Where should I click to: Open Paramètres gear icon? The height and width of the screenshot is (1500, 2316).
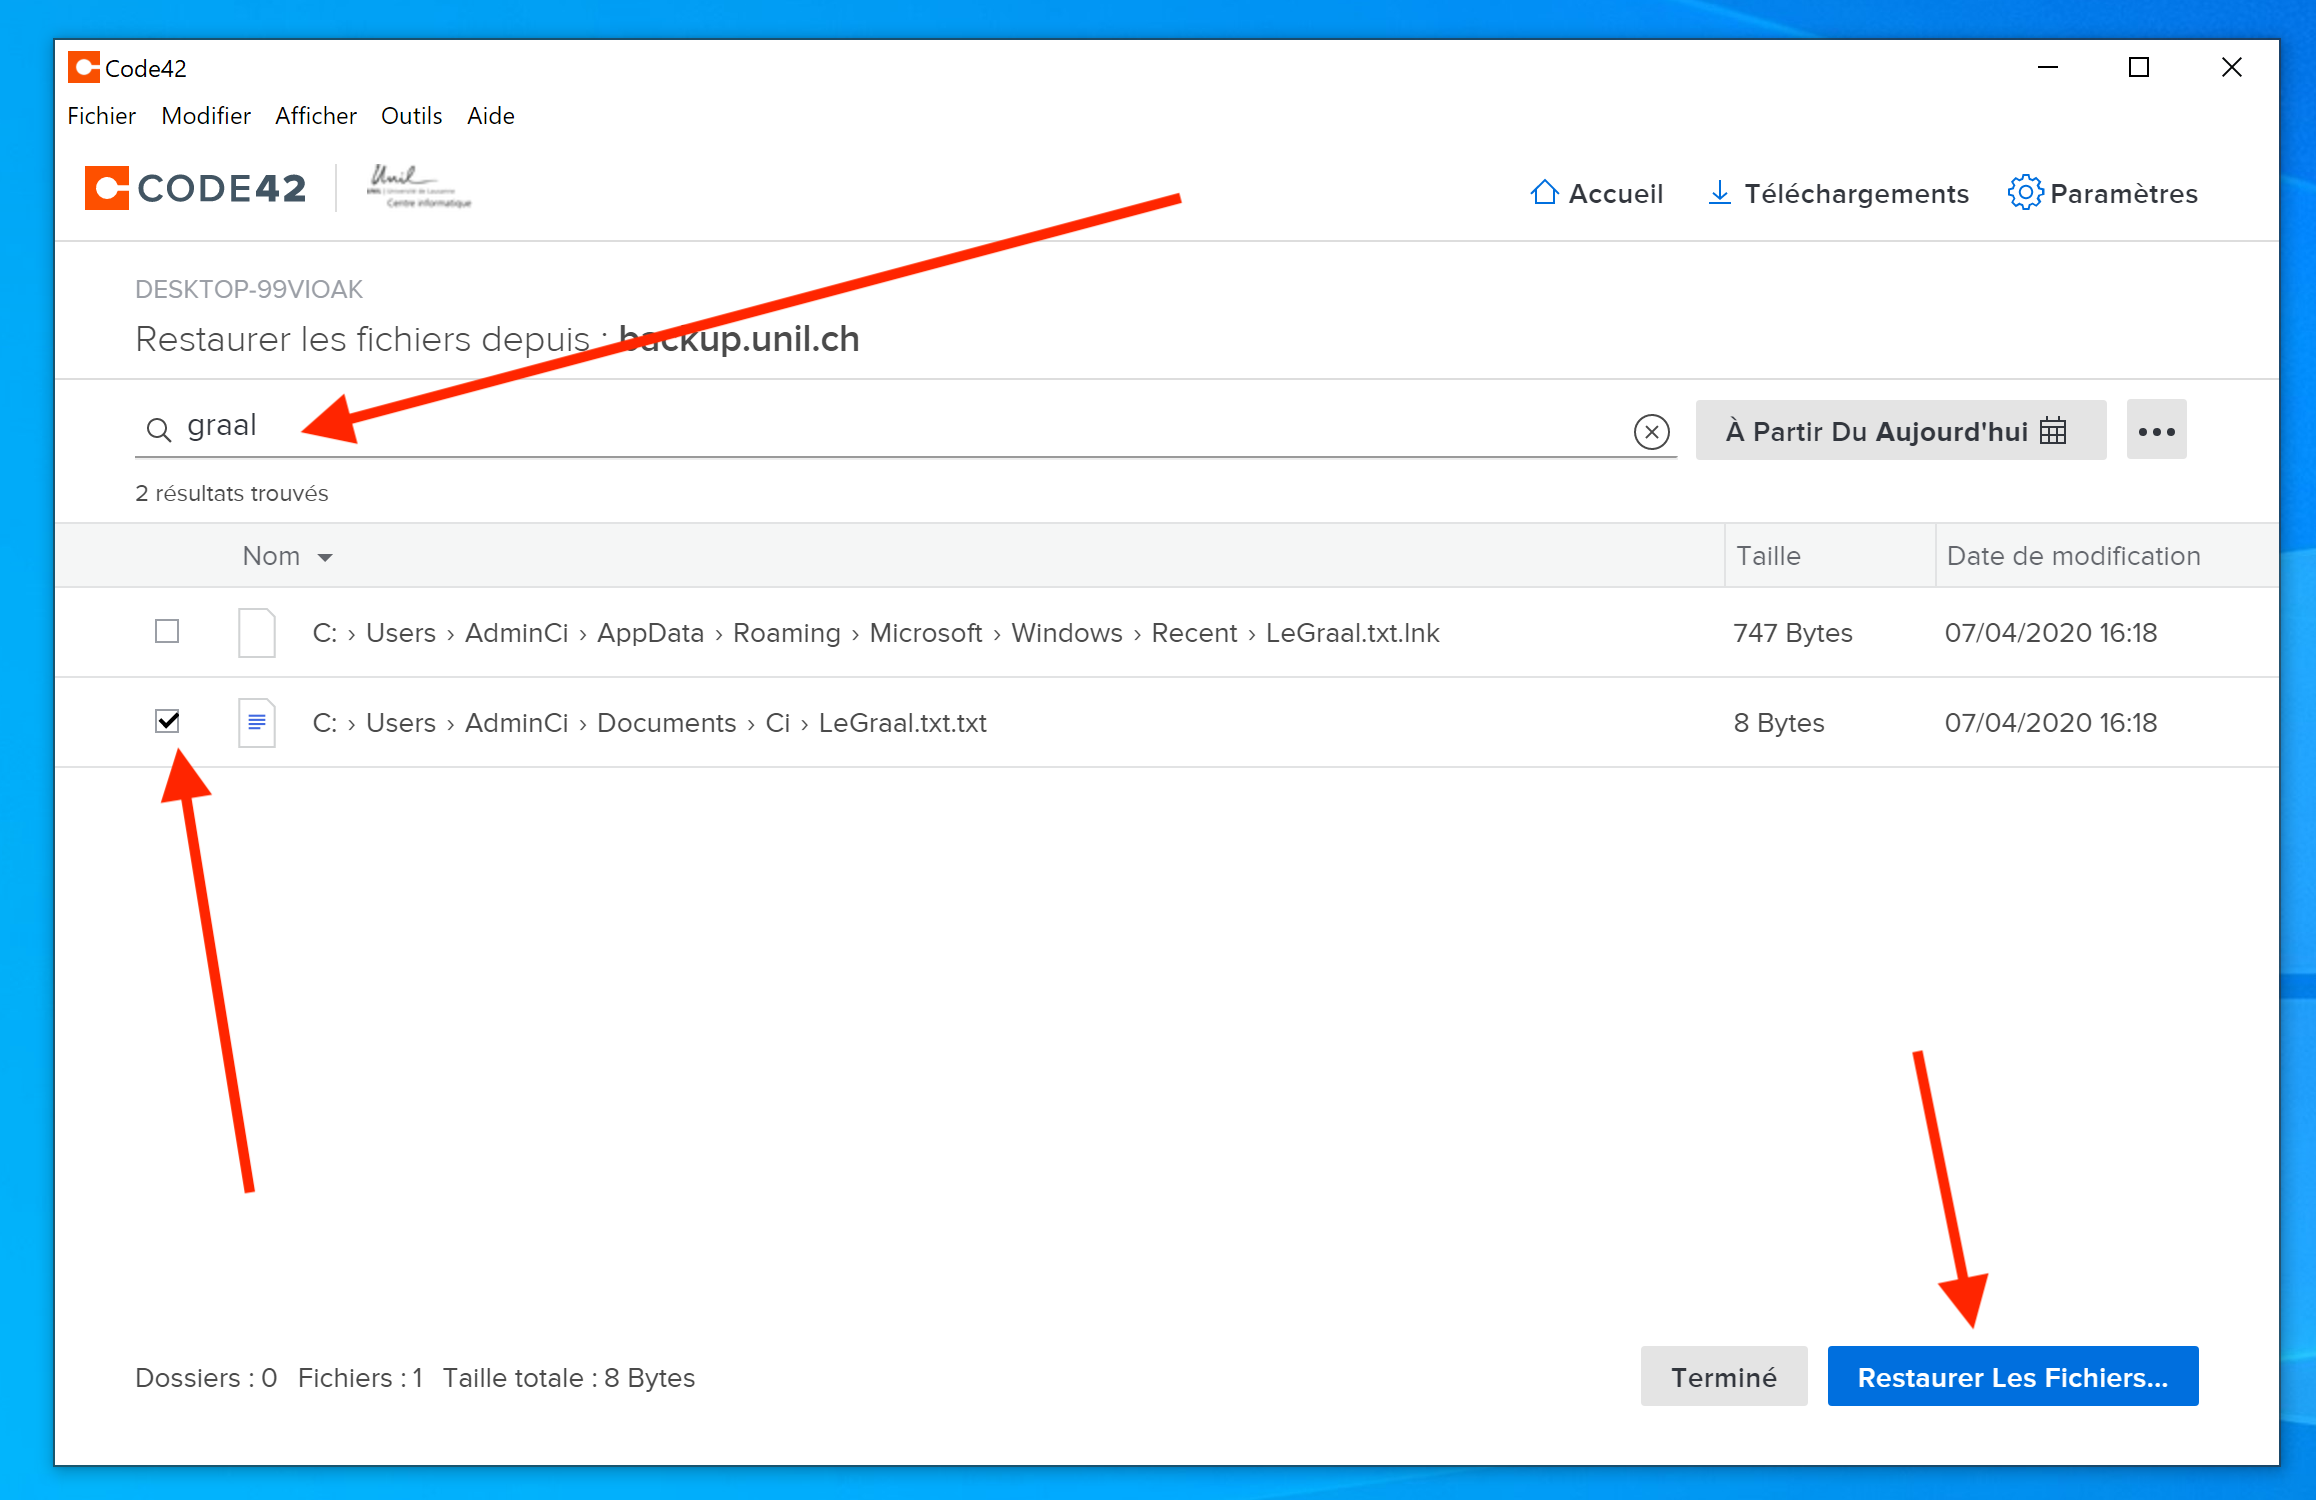[2025, 192]
